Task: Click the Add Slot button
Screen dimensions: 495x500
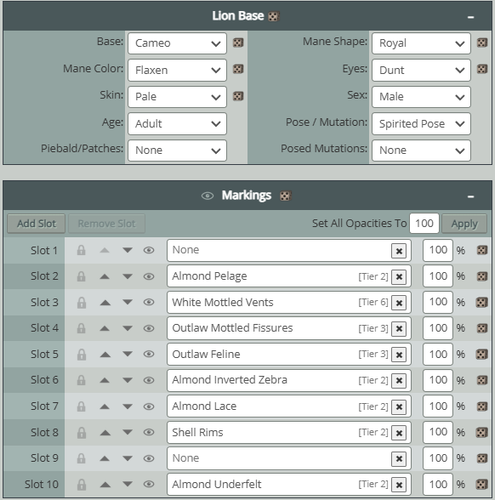Action: click(x=36, y=223)
